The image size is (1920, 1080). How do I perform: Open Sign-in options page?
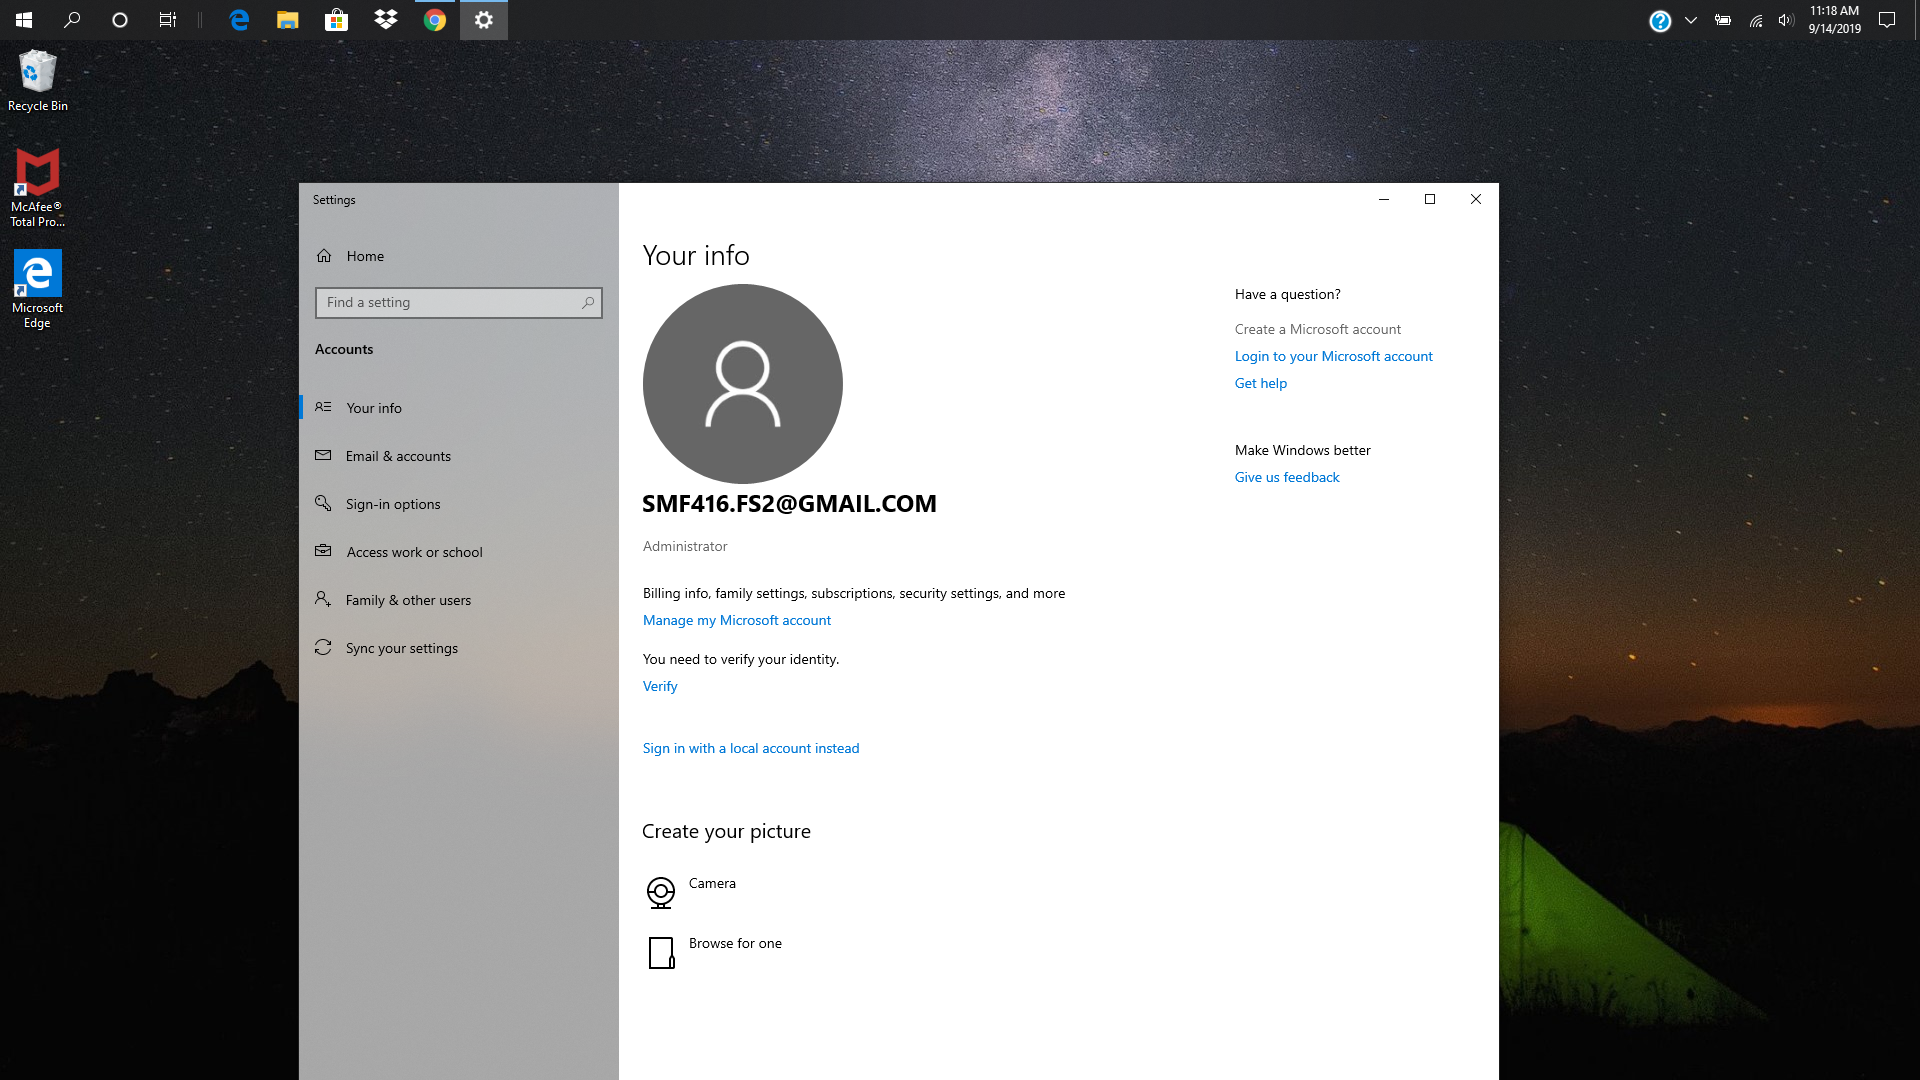pos(393,504)
